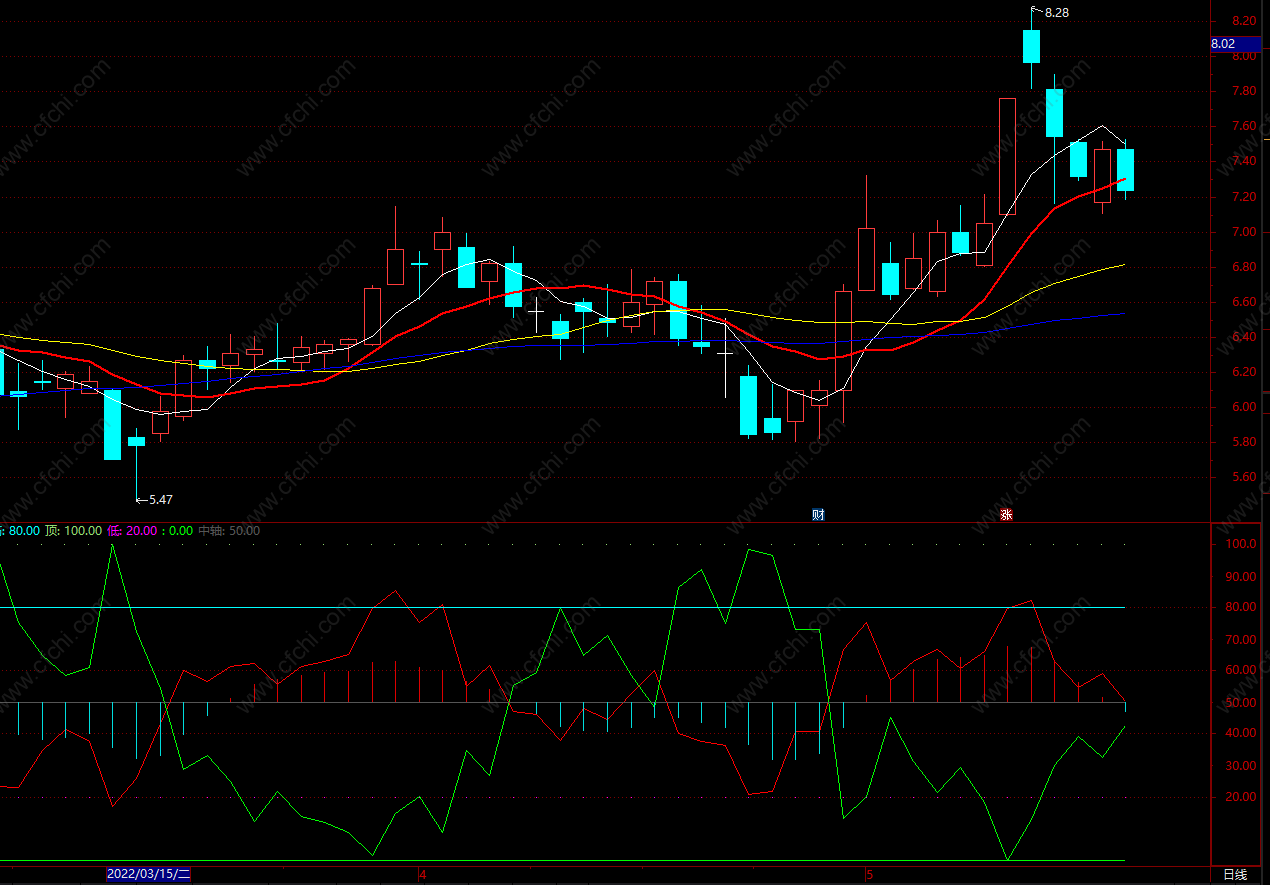The height and width of the screenshot is (885, 1270).
Task: Click the 5.47 low price label
Action: coord(161,499)
